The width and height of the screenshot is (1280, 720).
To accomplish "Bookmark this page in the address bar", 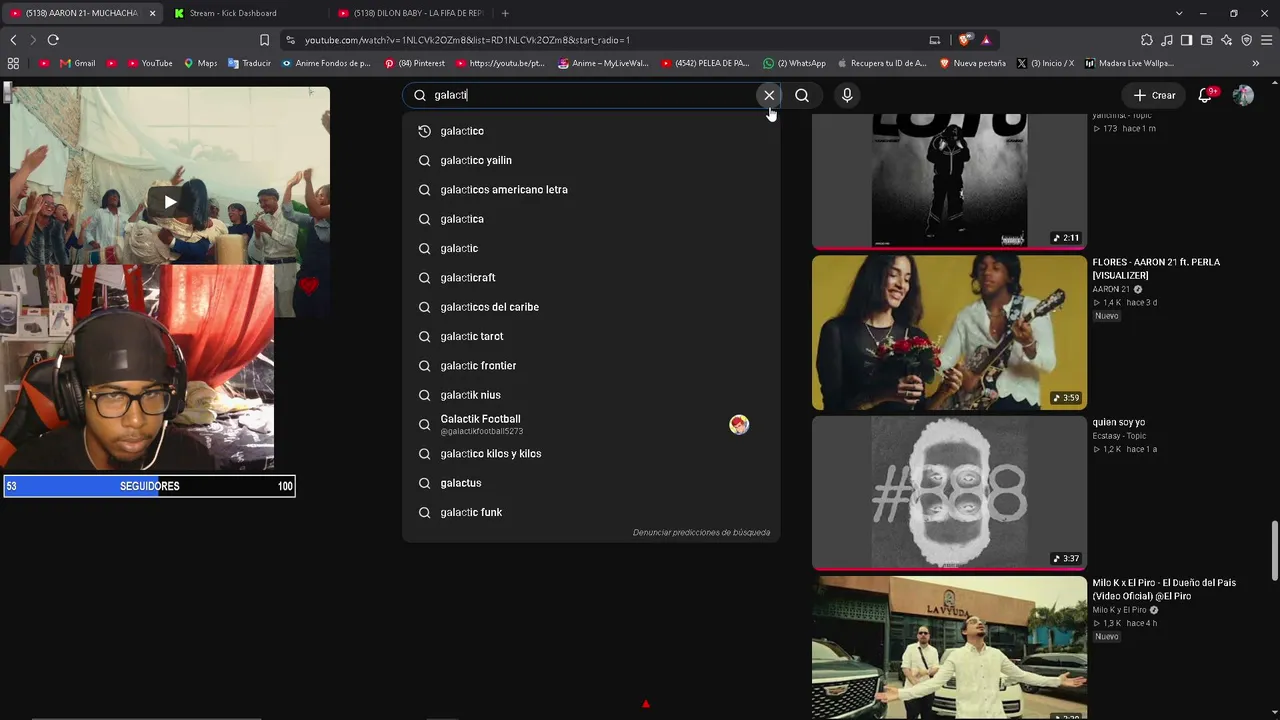I will (264, 40).
